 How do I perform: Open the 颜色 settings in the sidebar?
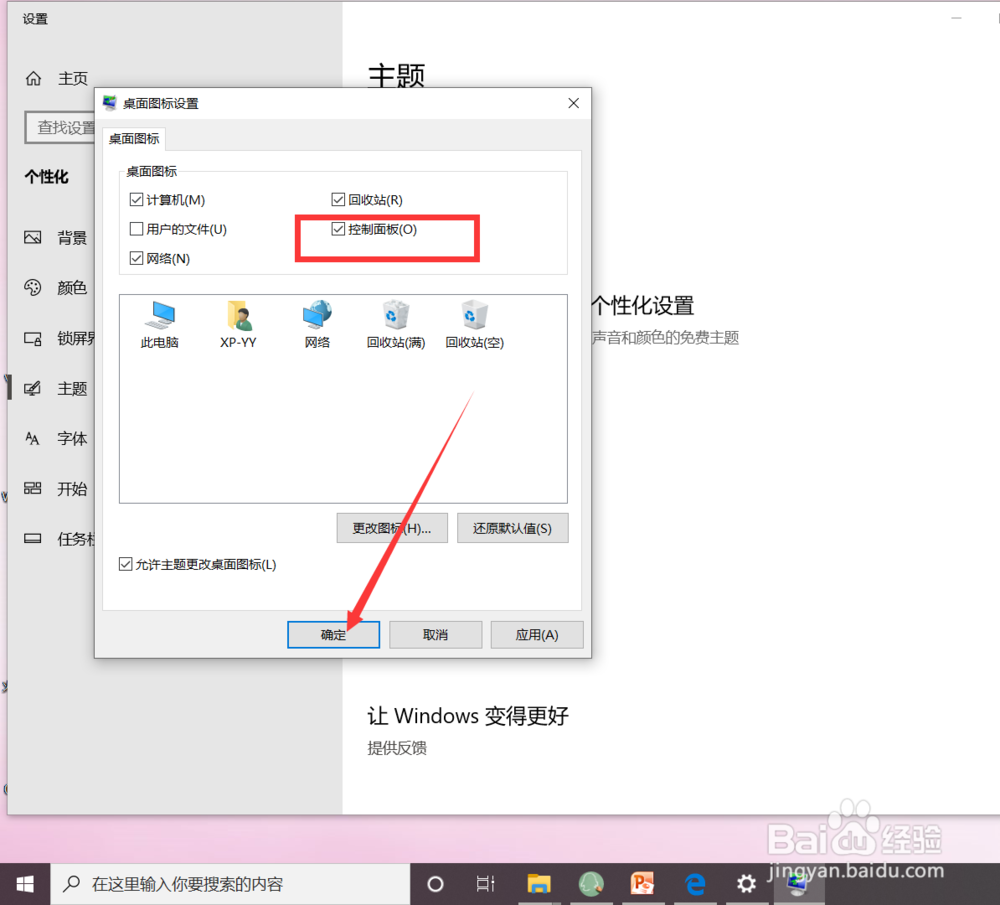(71, 288)
